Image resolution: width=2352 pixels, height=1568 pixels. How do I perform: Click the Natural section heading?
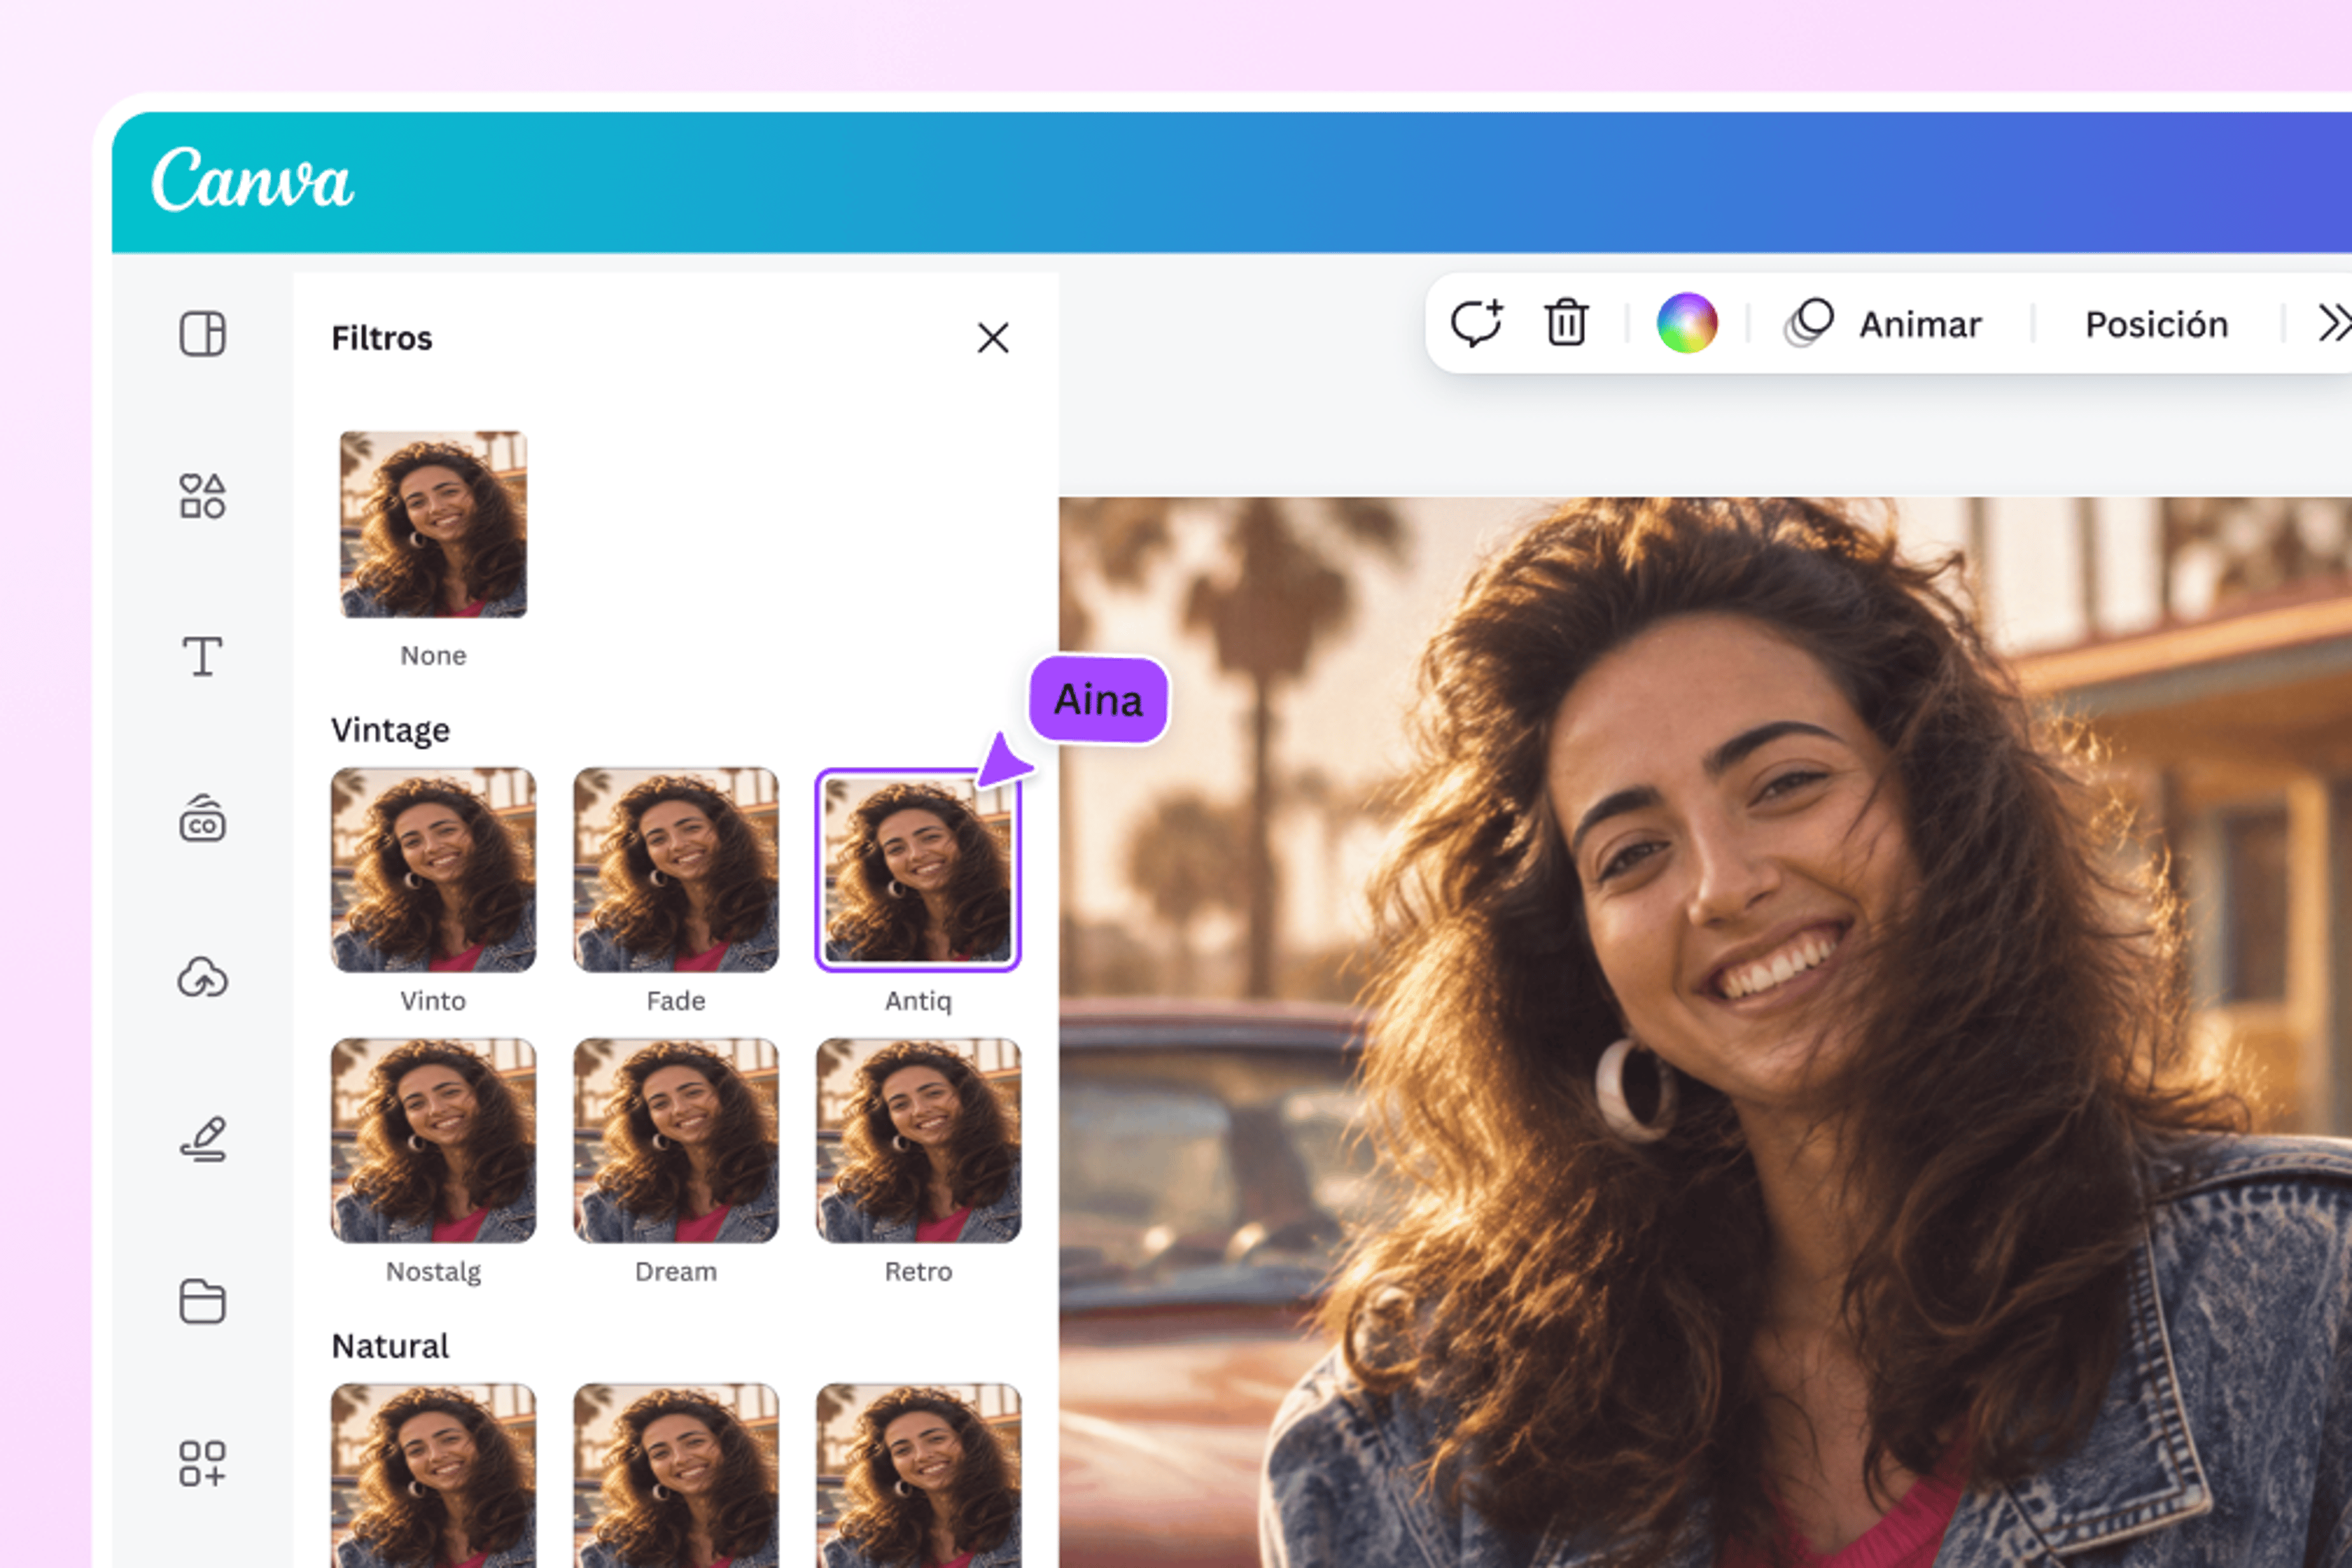coord(390,1346)
